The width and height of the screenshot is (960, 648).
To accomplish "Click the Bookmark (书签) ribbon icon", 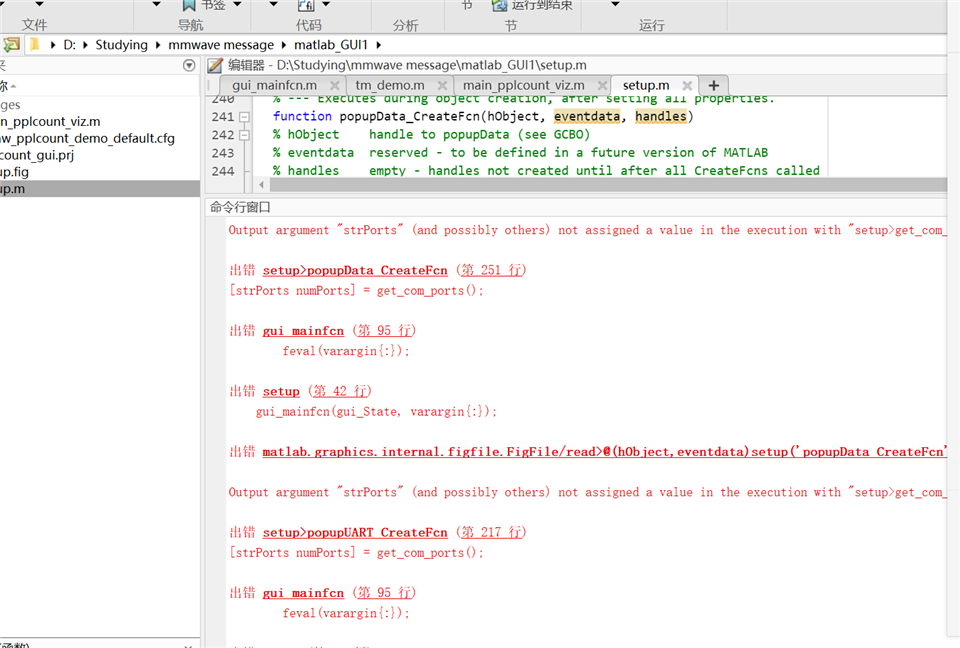I will coord(189,5).
